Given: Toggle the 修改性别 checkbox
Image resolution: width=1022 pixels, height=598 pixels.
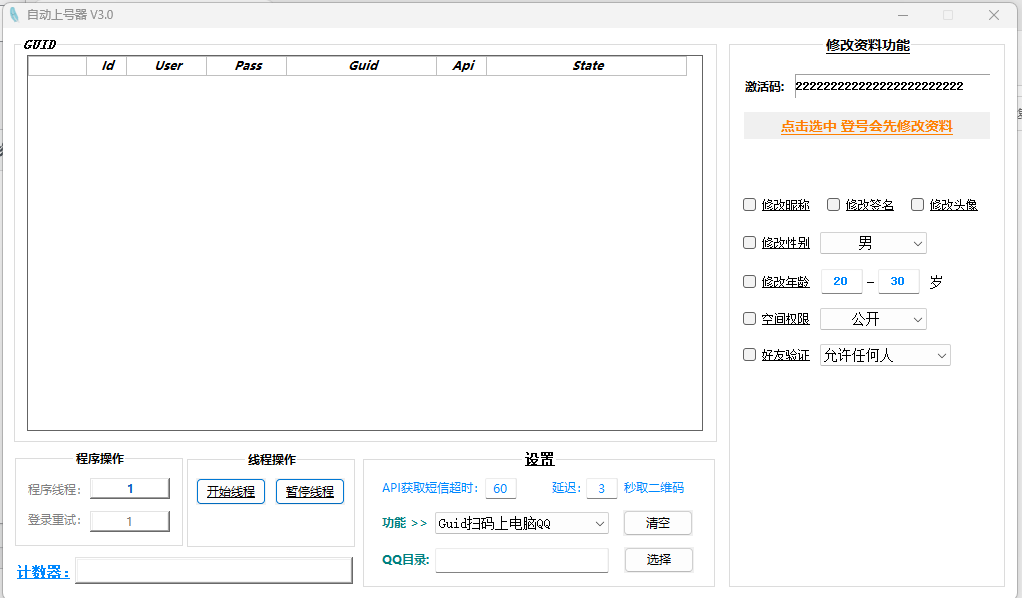Looking at the screenshot, I should pyautogui.click(x=749, y=243).
